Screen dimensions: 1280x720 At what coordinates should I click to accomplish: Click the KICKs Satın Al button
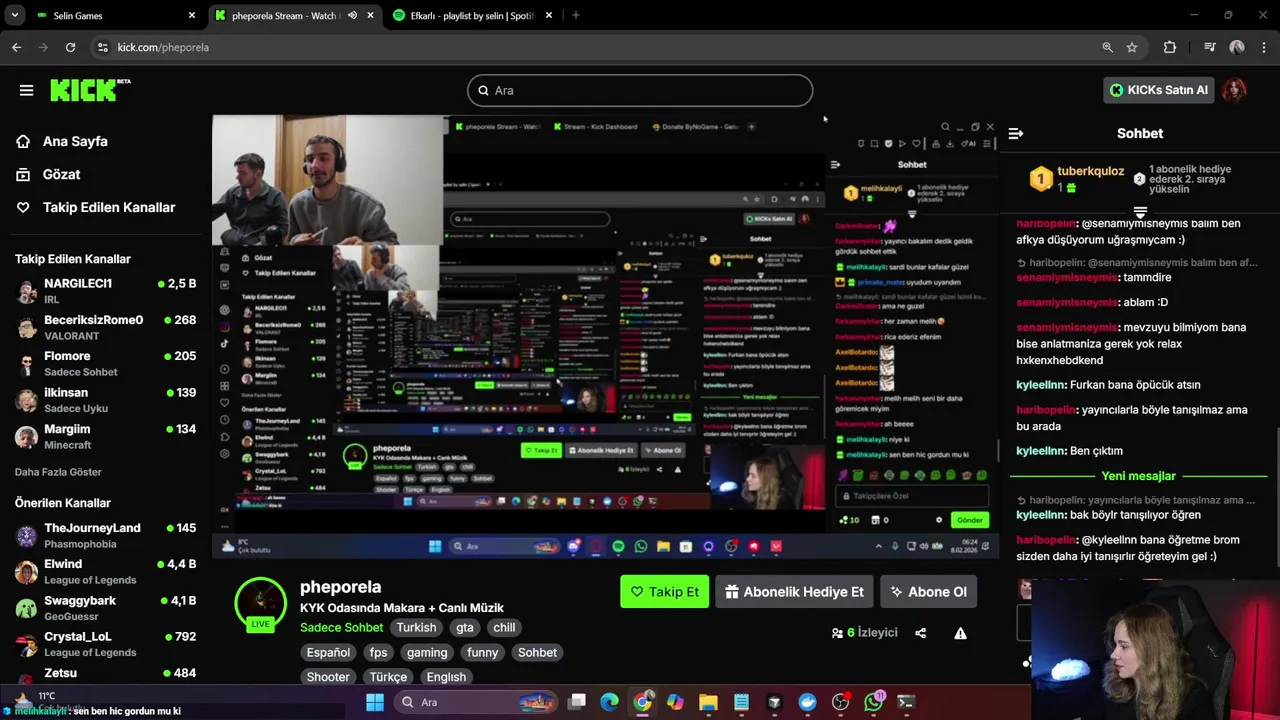1158,90
